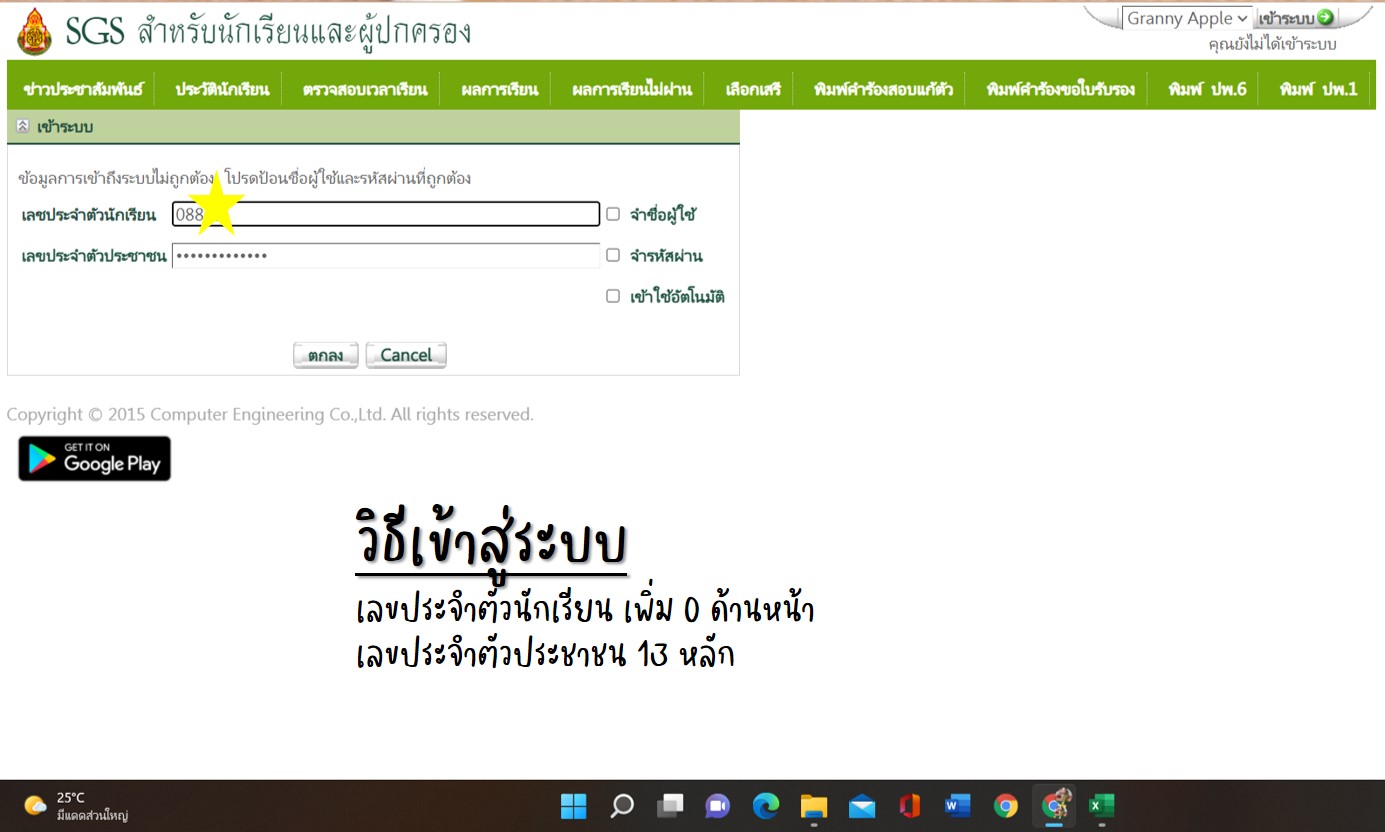The width and height of the screenshot is (1385, 832).
Task: Tick the จำรหัสผ่าน remember password checkbox
Action: pyautogui.click(x=613, y=255)
